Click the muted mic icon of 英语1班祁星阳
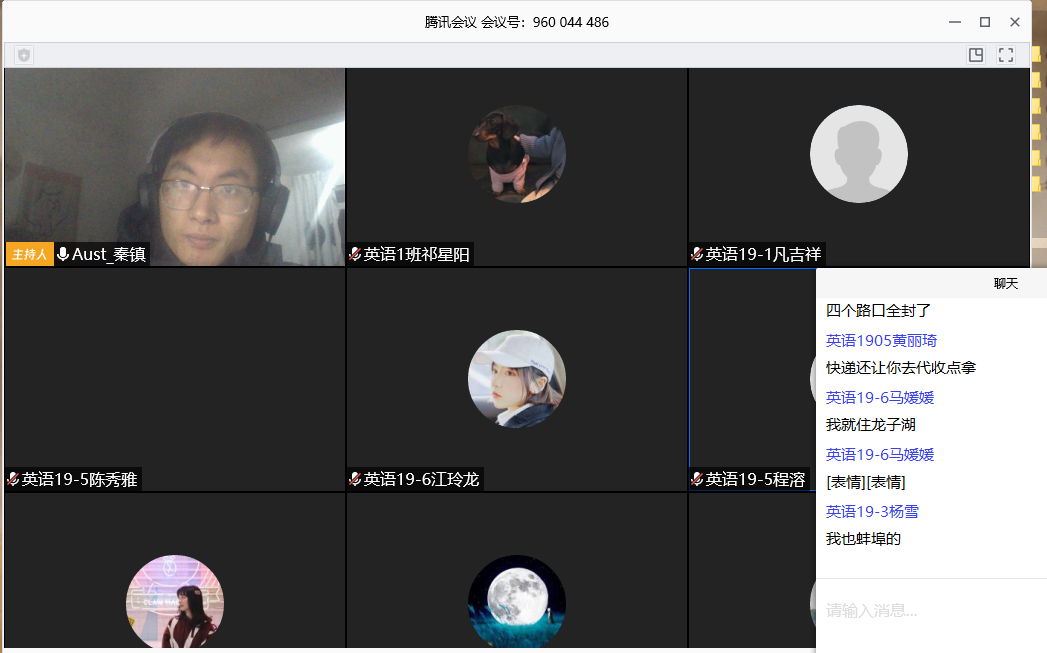Screen dimensions: 1047x653 [x=355, y=255]
